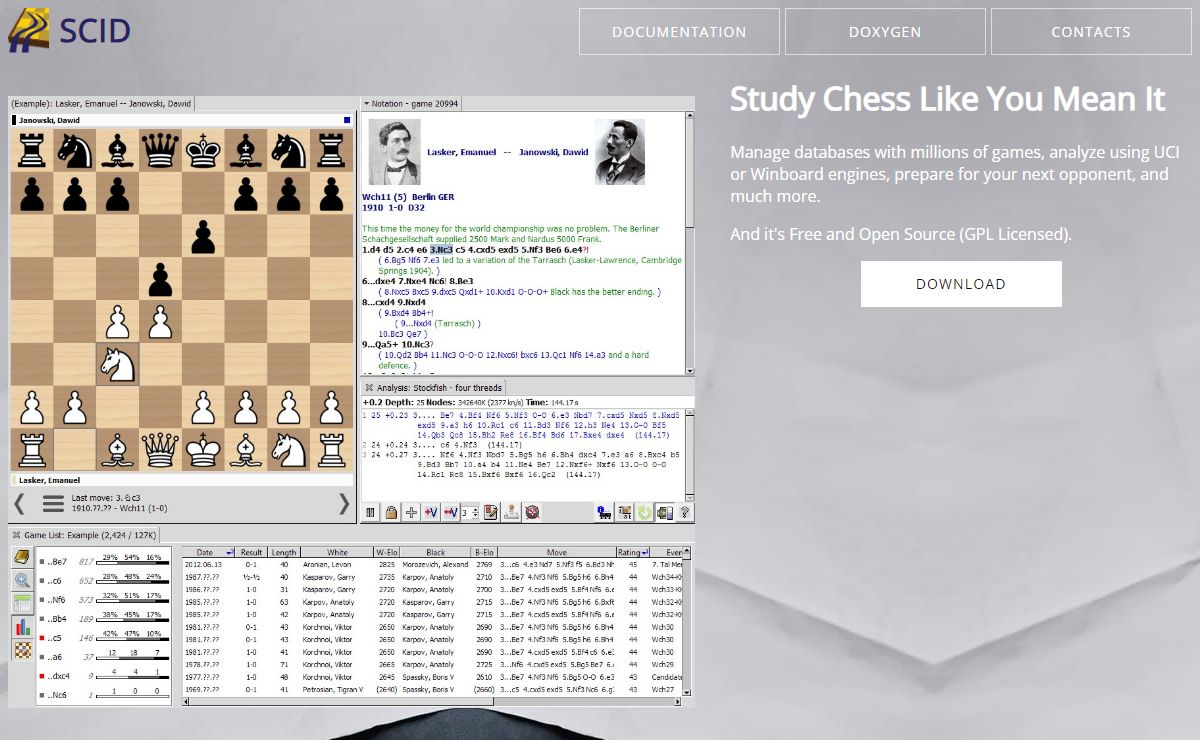
Task: Close the Analysis Stockfish tab with X
Action: click(x=369, y=387)
